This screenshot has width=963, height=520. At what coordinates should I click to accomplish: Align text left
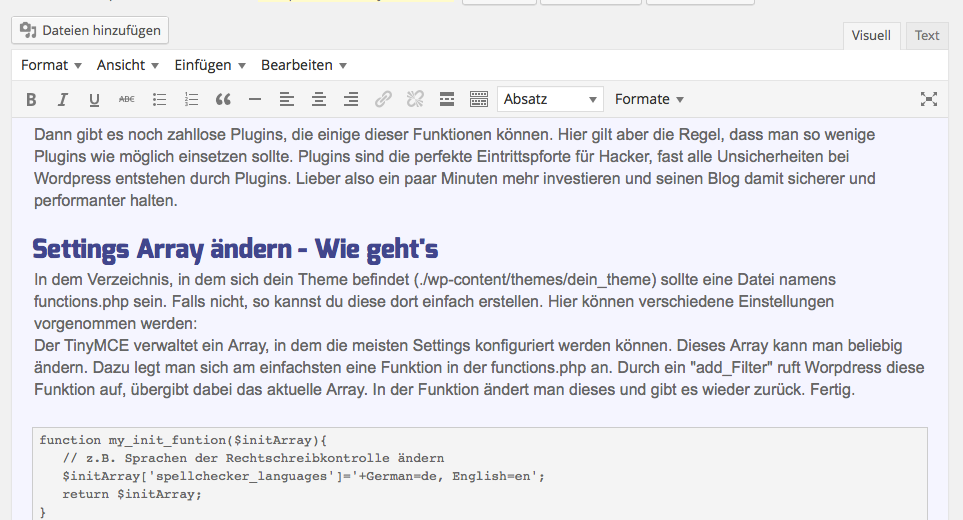287,99
